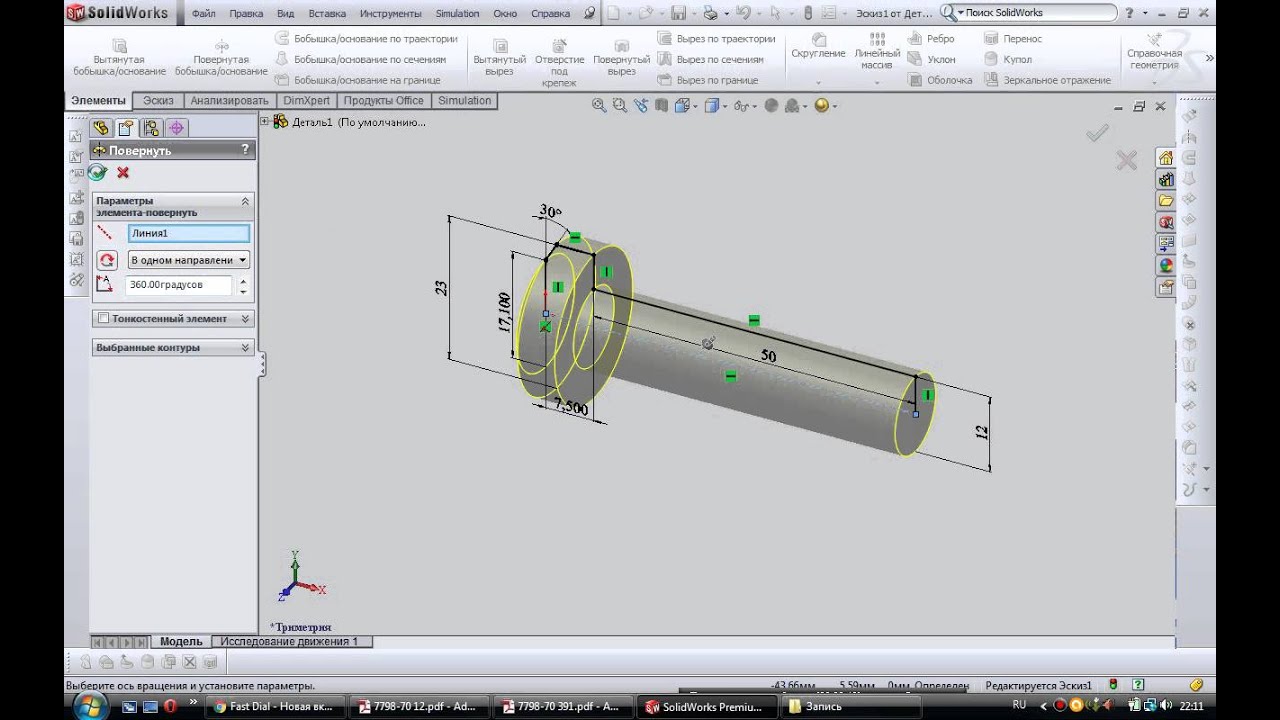Open the Инструменты menu
The height and width of the screenshot is (720, 1280).
click(392, 14)
